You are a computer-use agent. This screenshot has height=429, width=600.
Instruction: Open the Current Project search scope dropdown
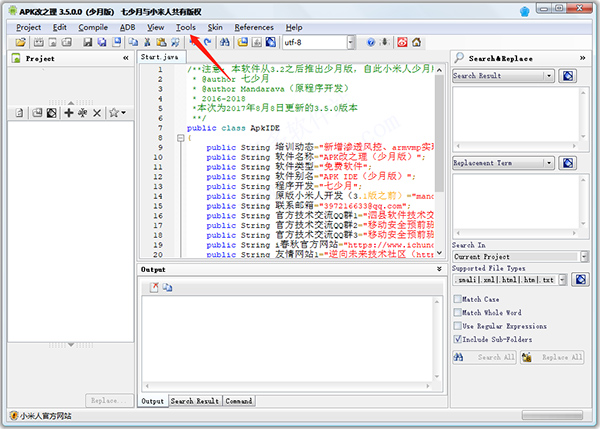point(584,256)
